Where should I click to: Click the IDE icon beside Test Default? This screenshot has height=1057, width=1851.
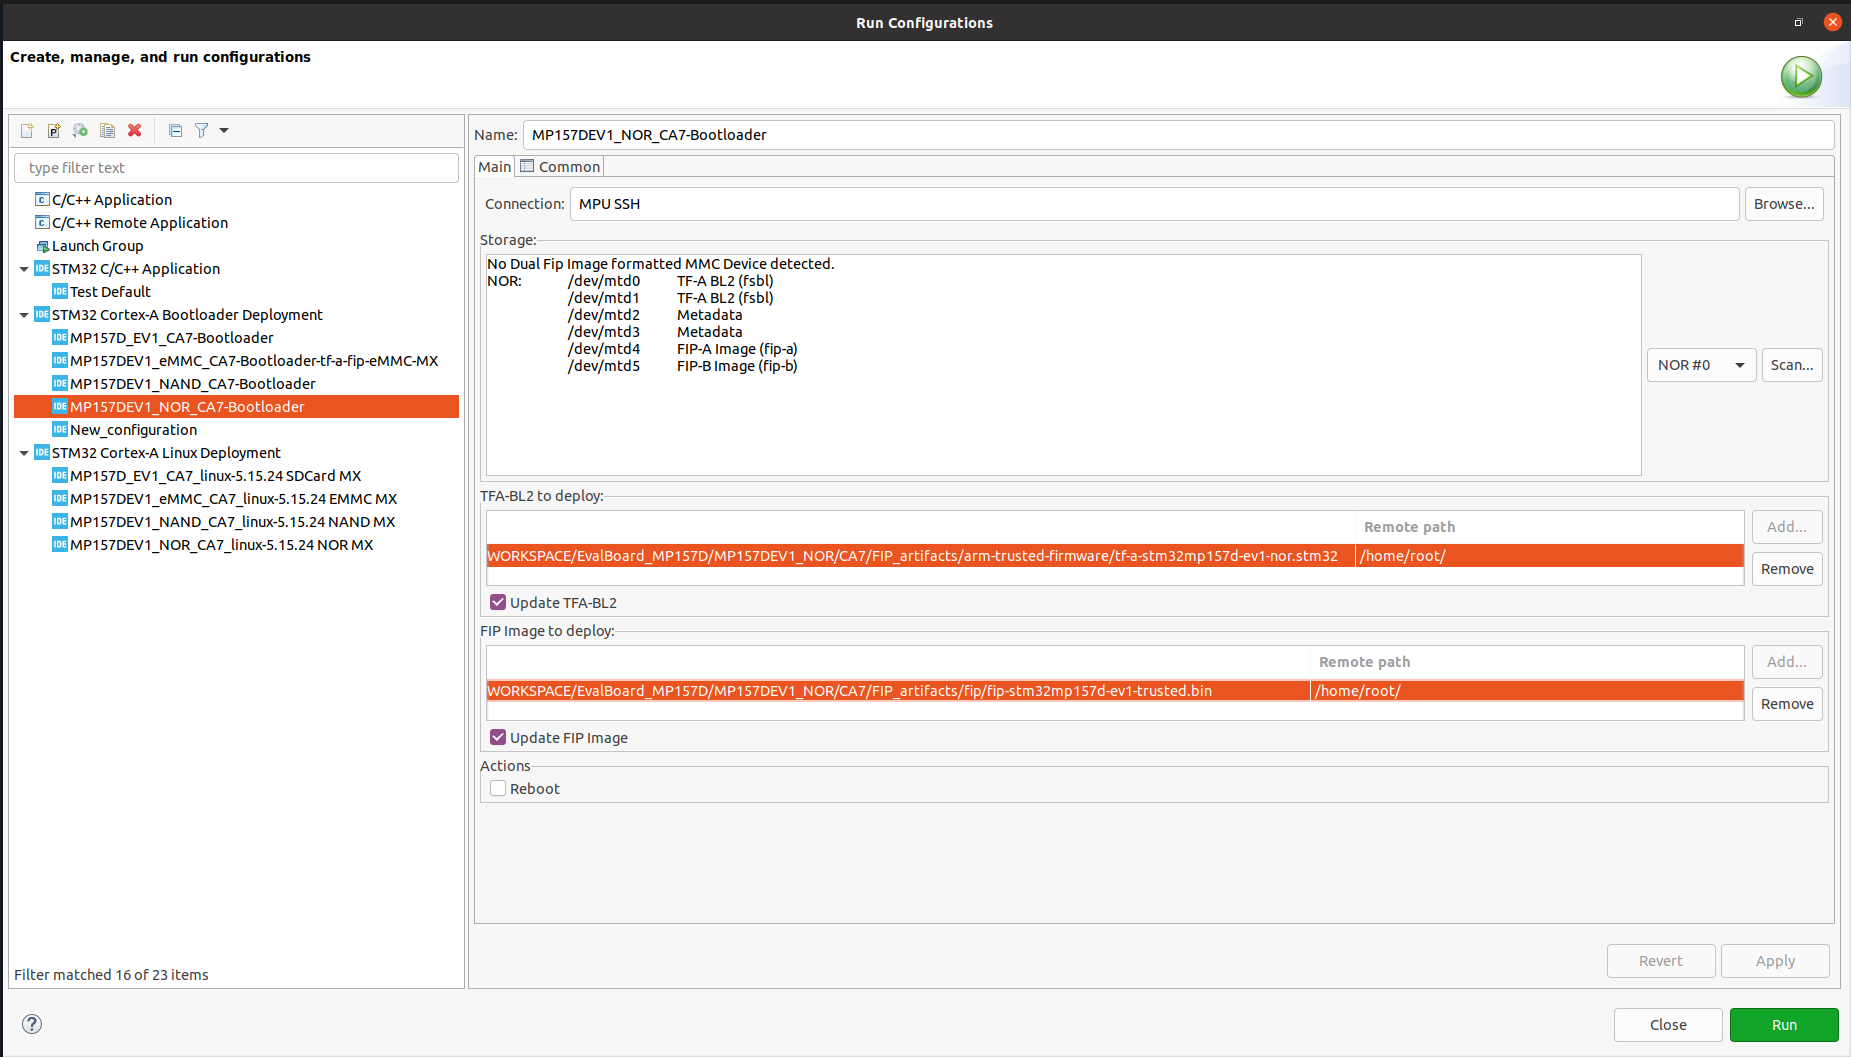(x=60, y=291)
